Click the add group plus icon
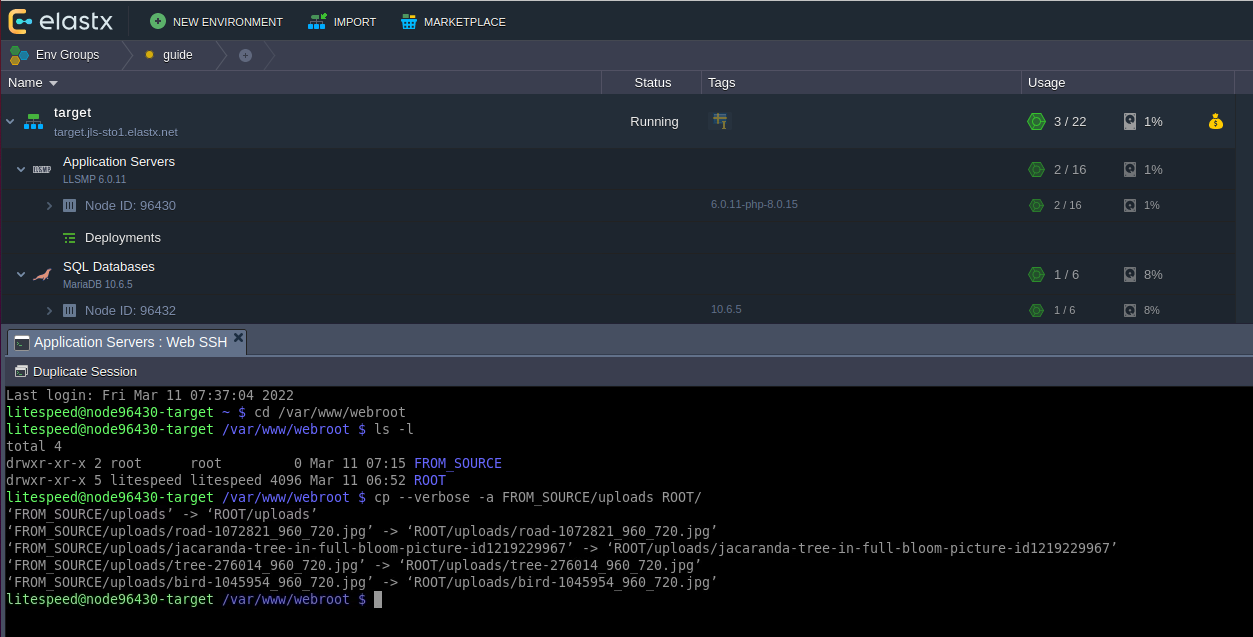The height and width of the screenshot is (637, 1253). coord(245,55)
